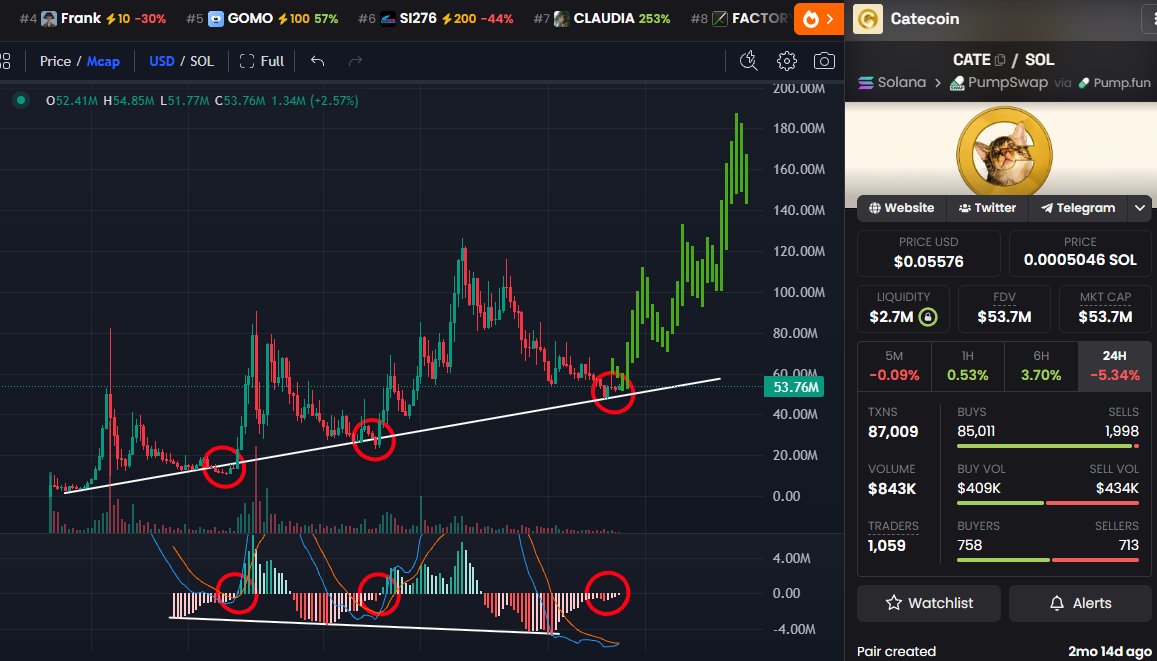Expand more links chevron beside Telegram
Screen dimensions: 1157x661
click(x=1140, y=208)
